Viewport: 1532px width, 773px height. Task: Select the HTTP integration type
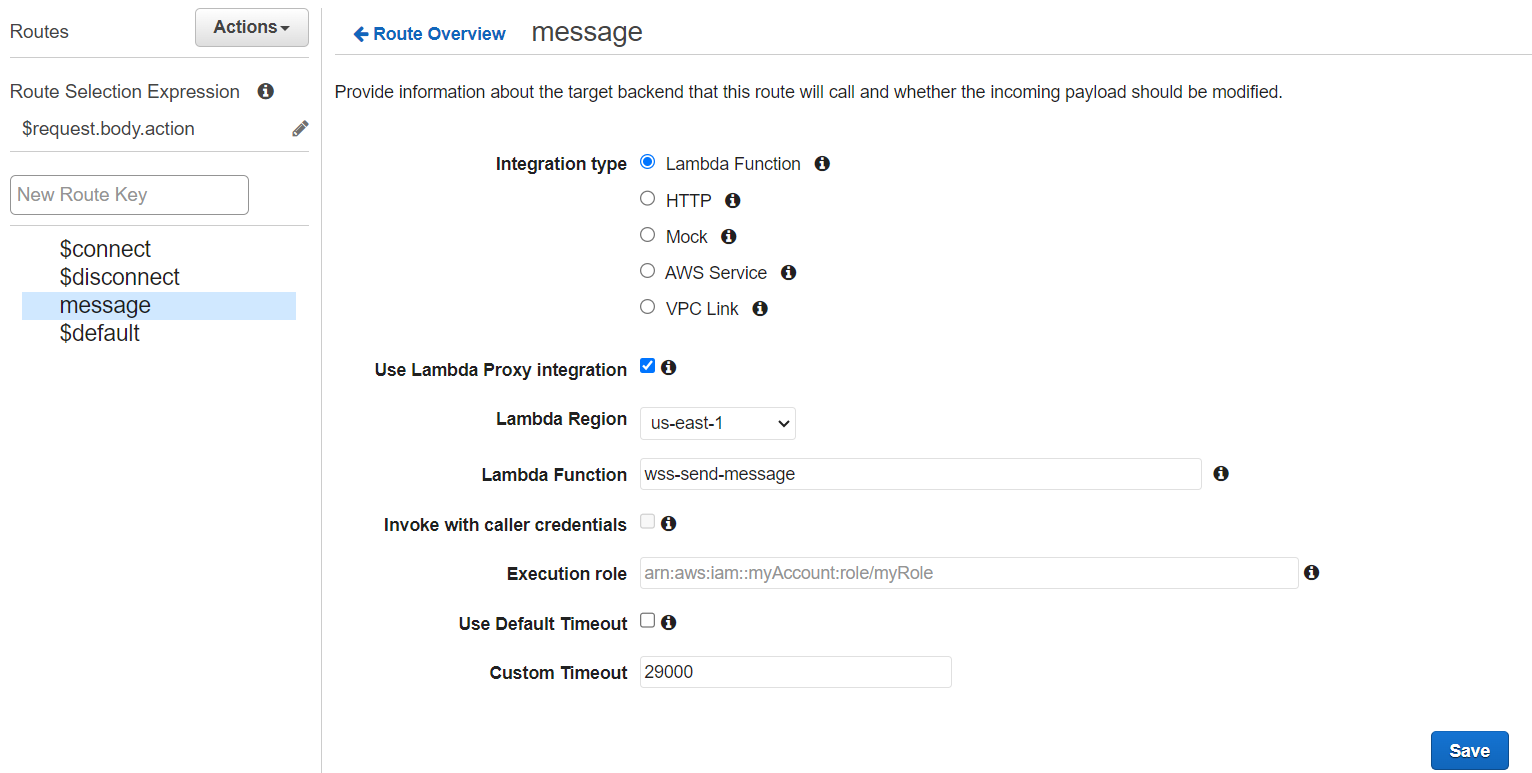coord(648,199)
